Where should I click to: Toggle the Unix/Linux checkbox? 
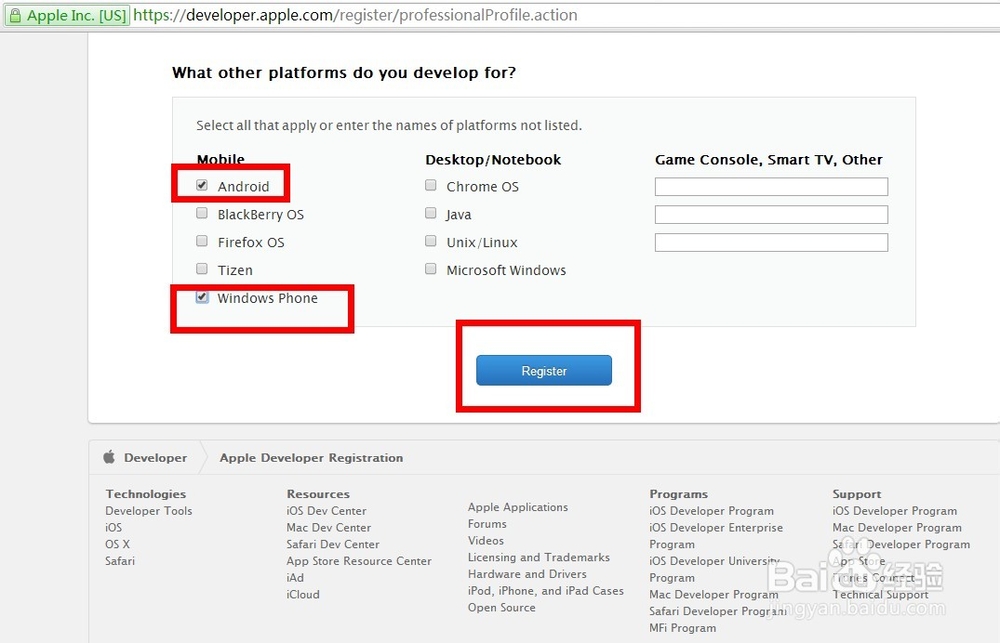coord(431,242)
